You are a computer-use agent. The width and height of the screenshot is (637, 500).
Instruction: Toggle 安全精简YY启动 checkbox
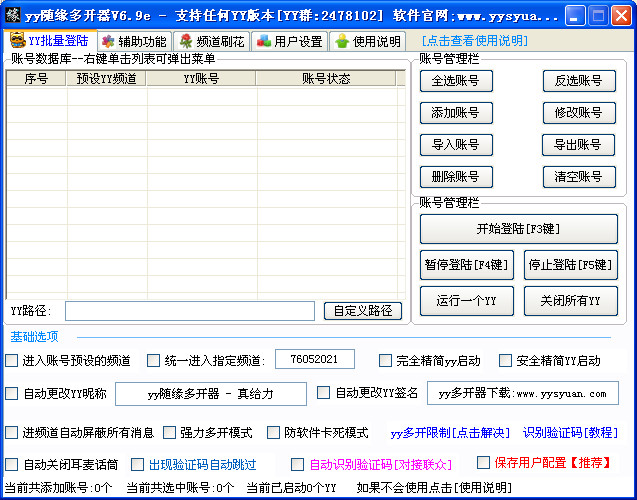(x=505, y=361)
